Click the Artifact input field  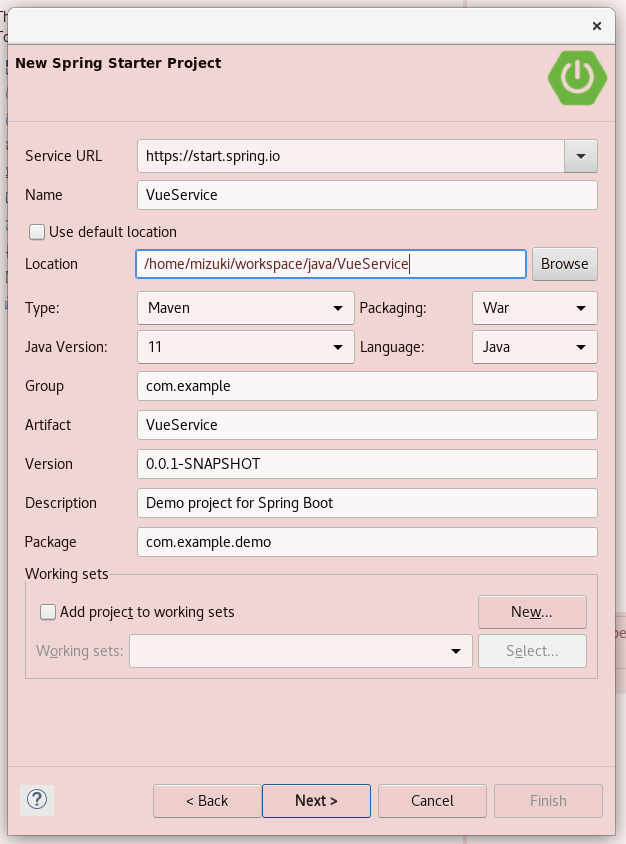tap(368, 425)
